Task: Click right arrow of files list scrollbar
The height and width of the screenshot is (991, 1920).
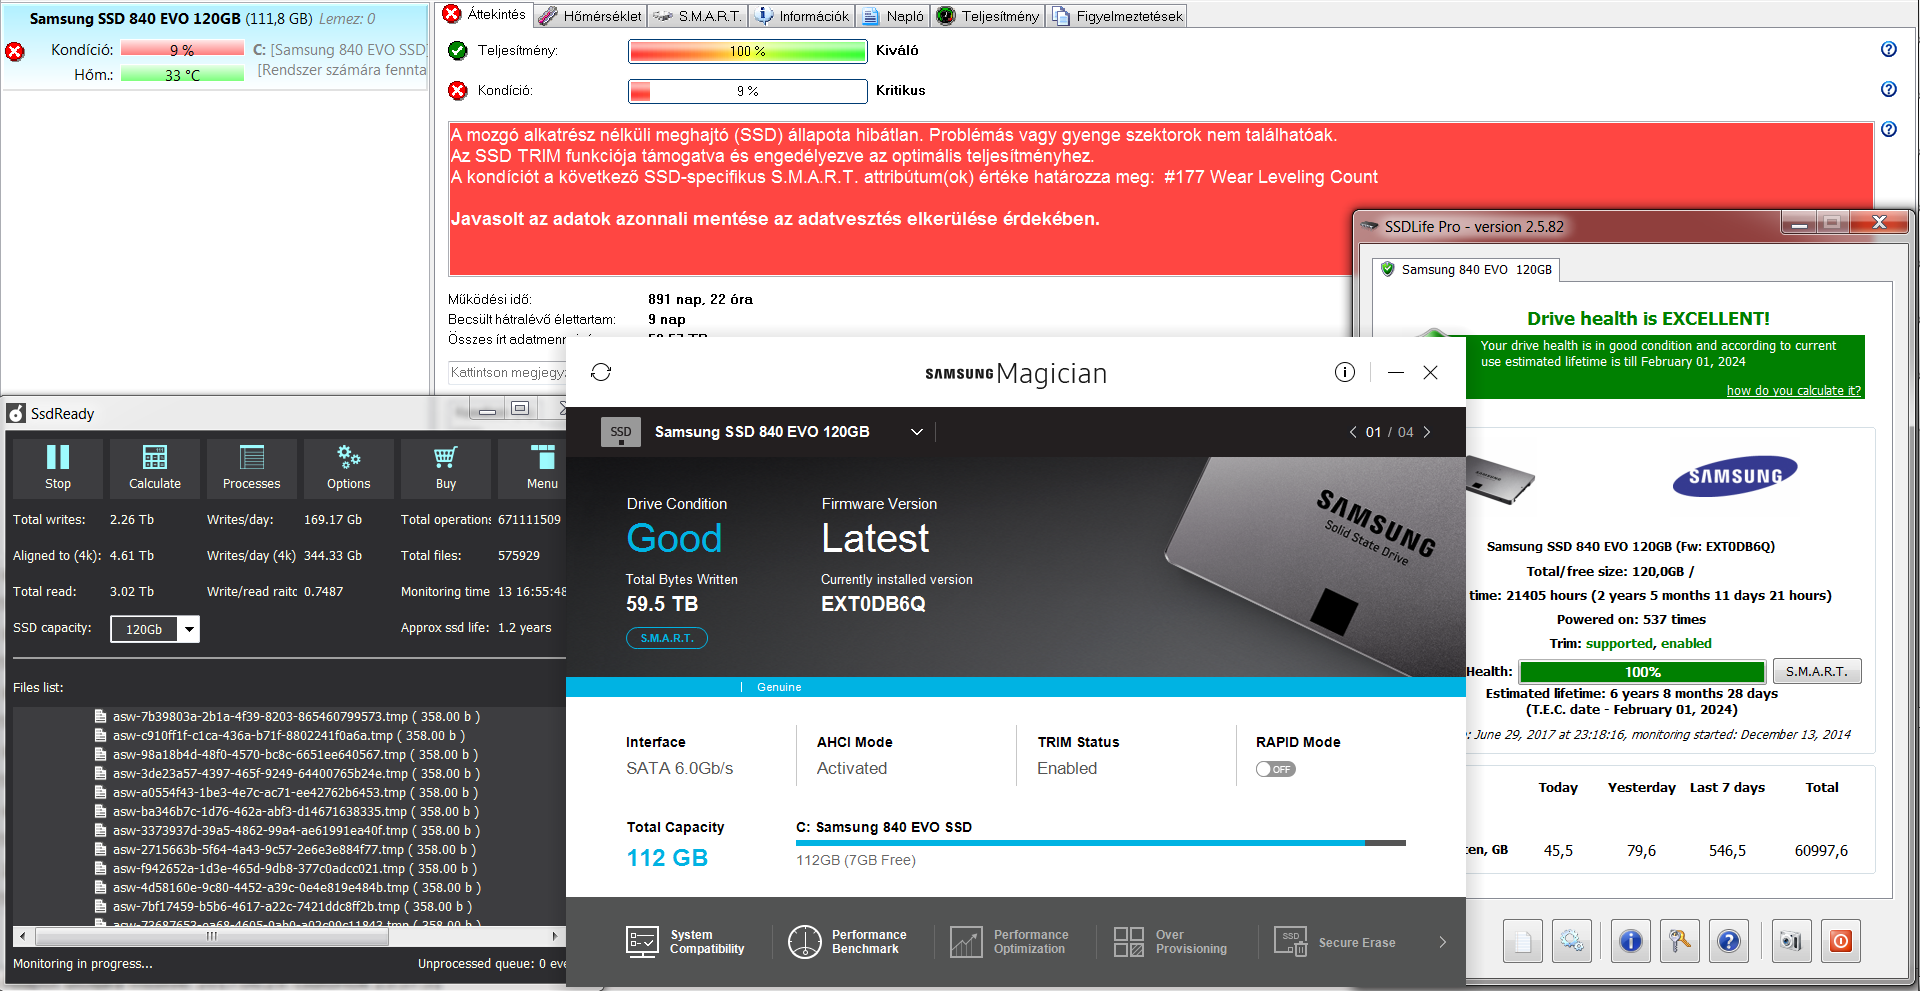Action: pos(555,936)
